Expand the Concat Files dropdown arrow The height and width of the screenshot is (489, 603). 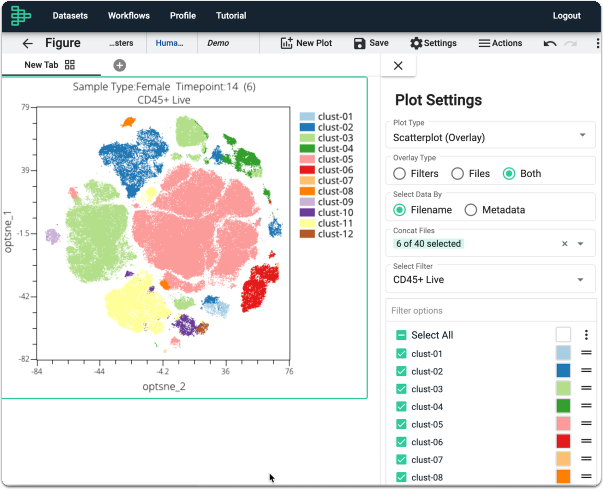click(x=581, y=244)
